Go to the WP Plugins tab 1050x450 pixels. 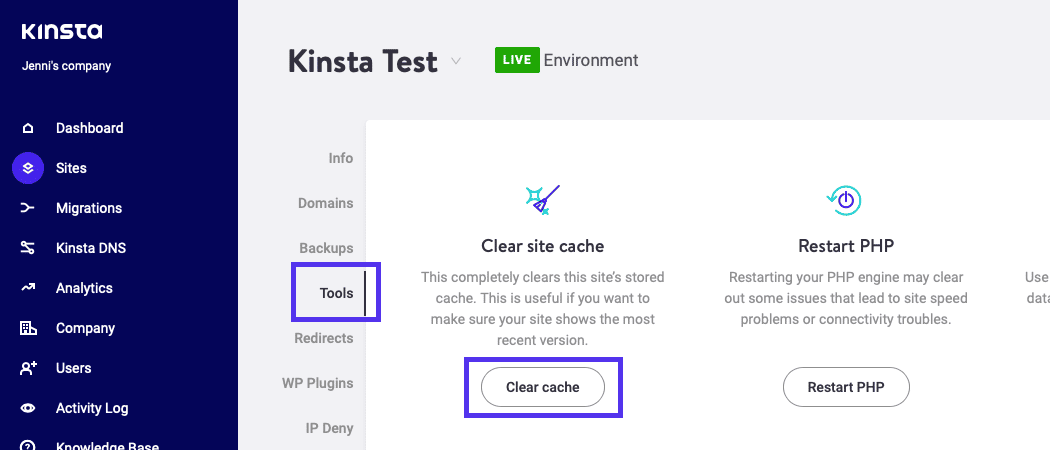pyautogui.click(x=317, y=383)
